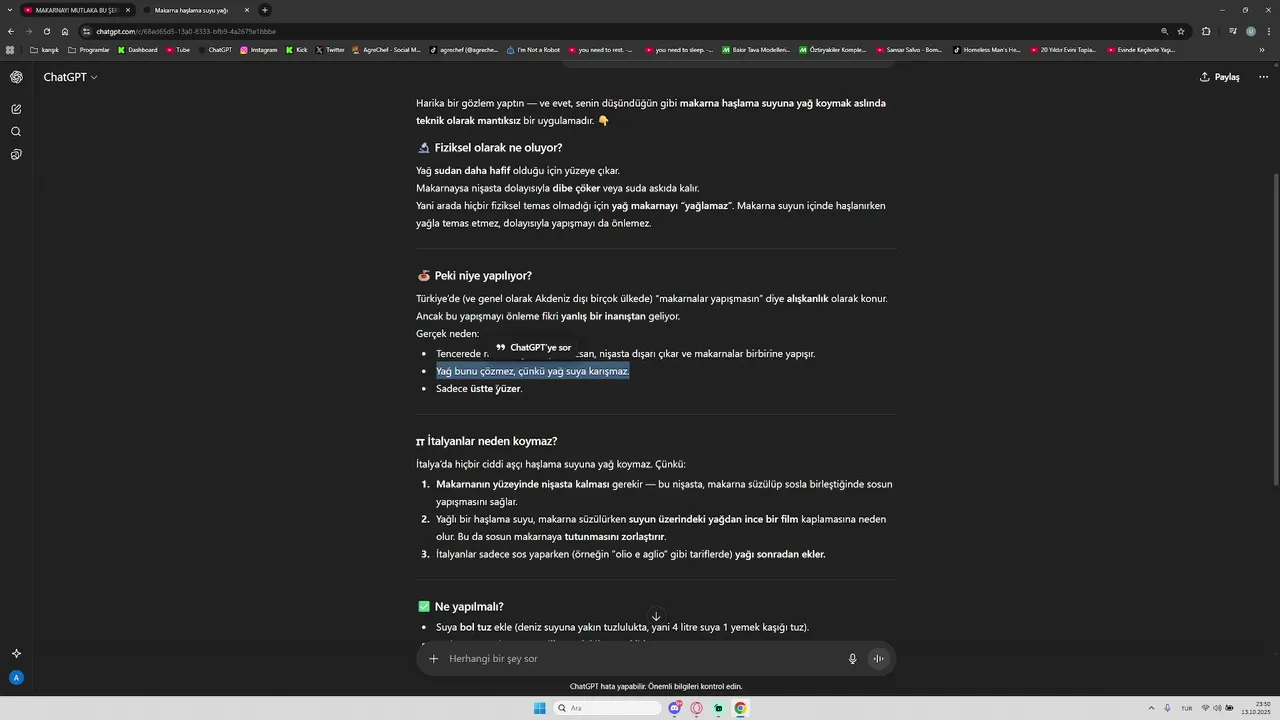Open the Chrome three-dot menu

[1268, 31]
